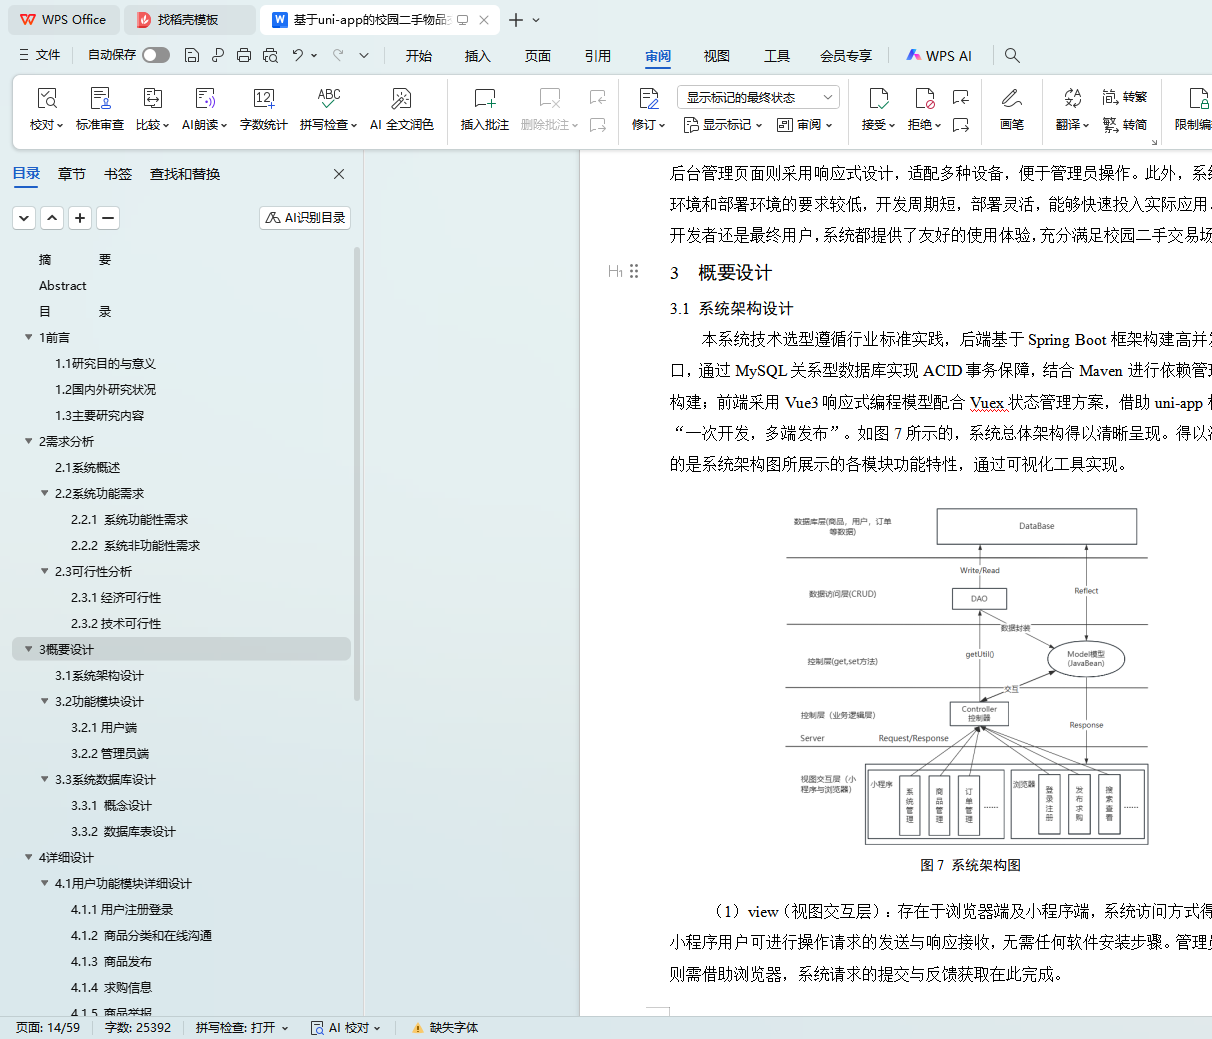Switch to the 视图 ribbon tab
Image resolution: width=1212 pixels, height=1039 pixels.
click(716, 56)
